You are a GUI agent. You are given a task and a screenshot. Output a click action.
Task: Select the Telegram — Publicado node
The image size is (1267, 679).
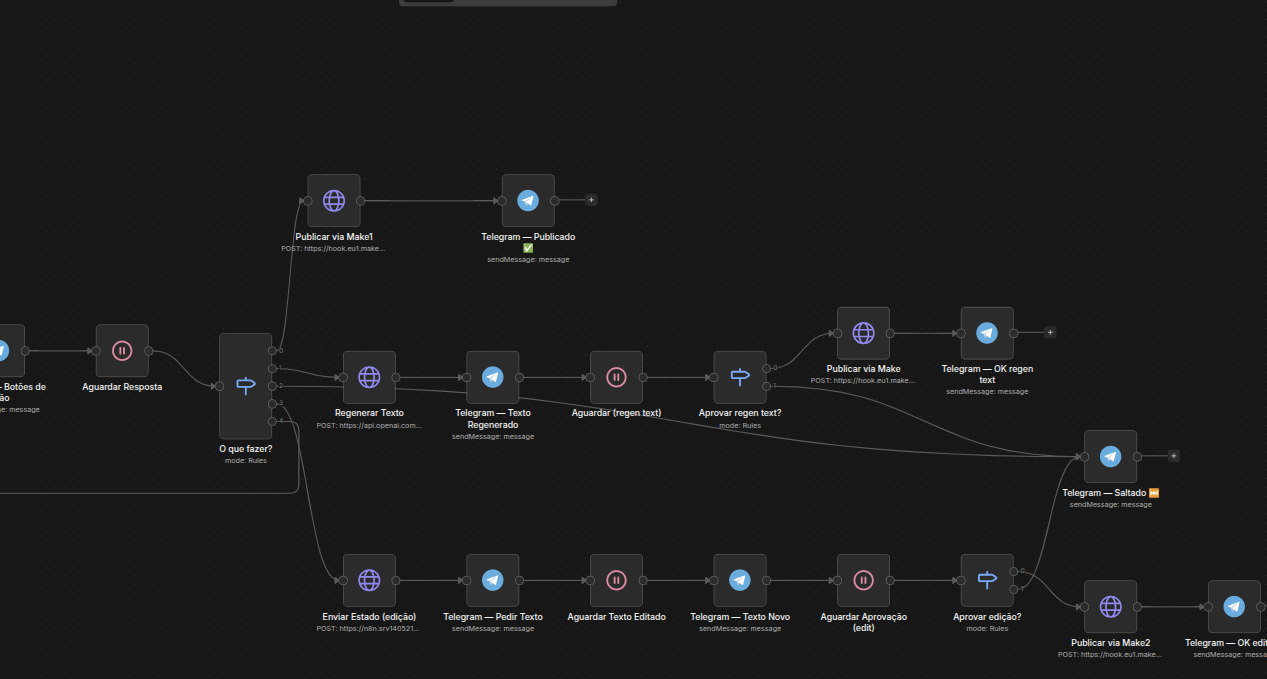click(528, 201)
